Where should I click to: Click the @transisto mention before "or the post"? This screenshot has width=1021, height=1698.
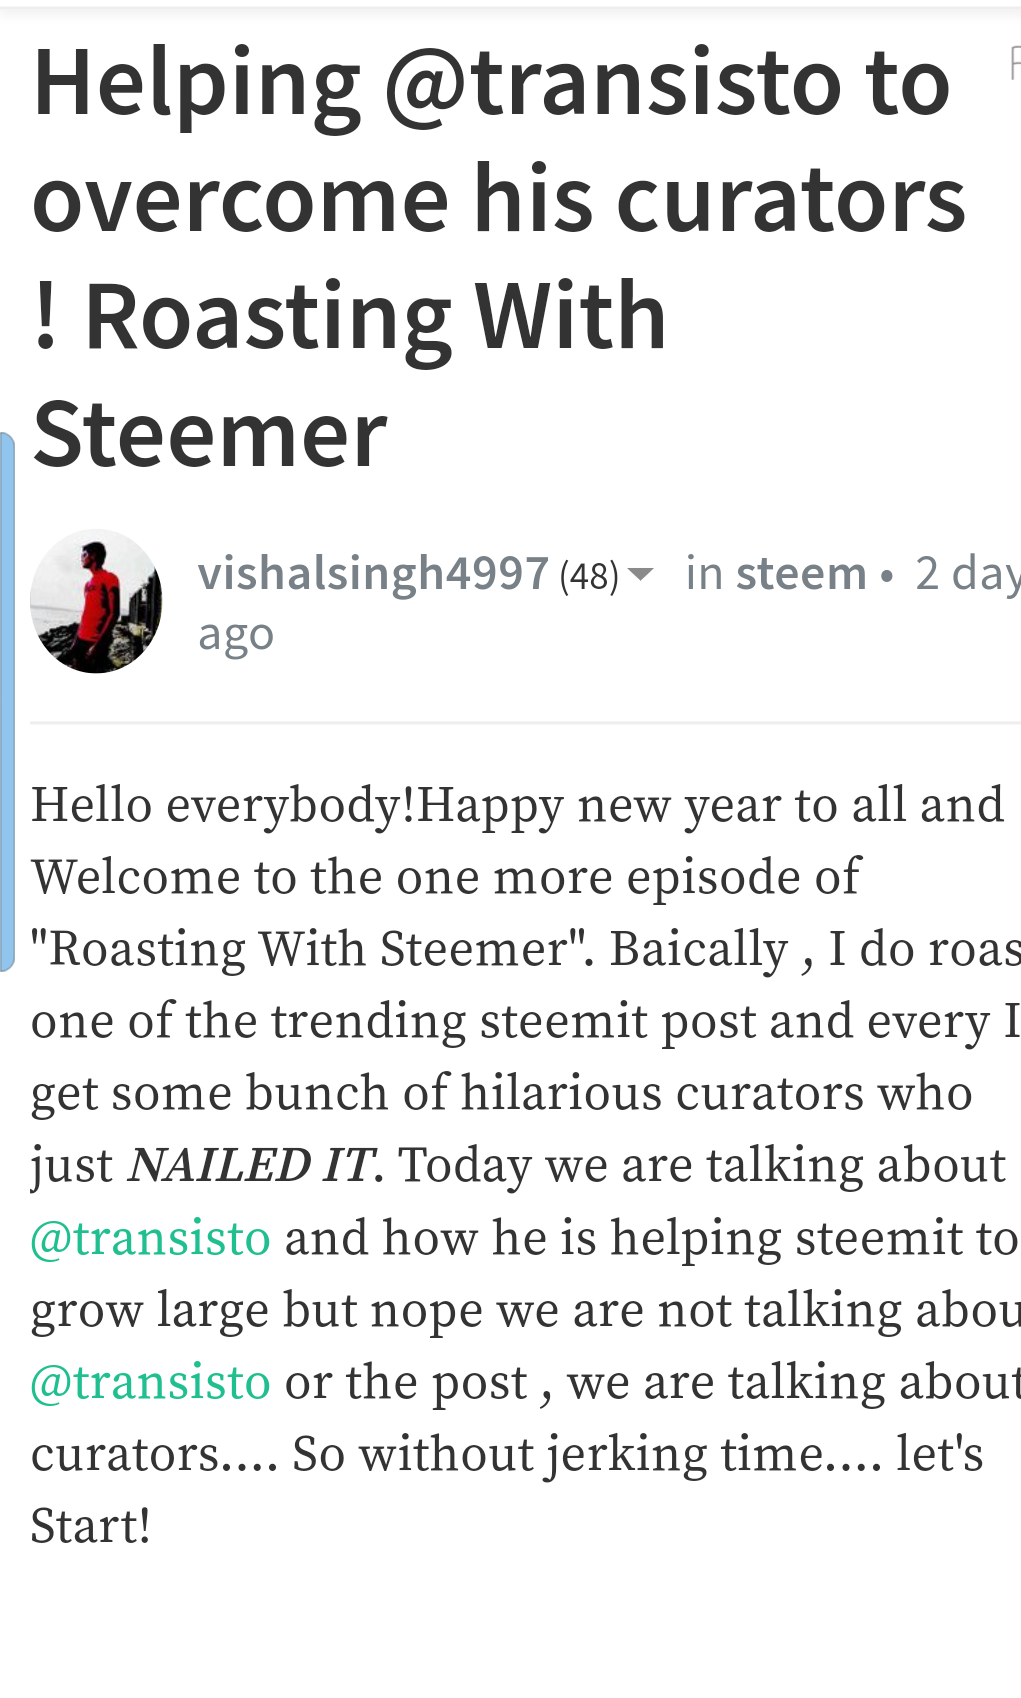(x=151, y=1382)
